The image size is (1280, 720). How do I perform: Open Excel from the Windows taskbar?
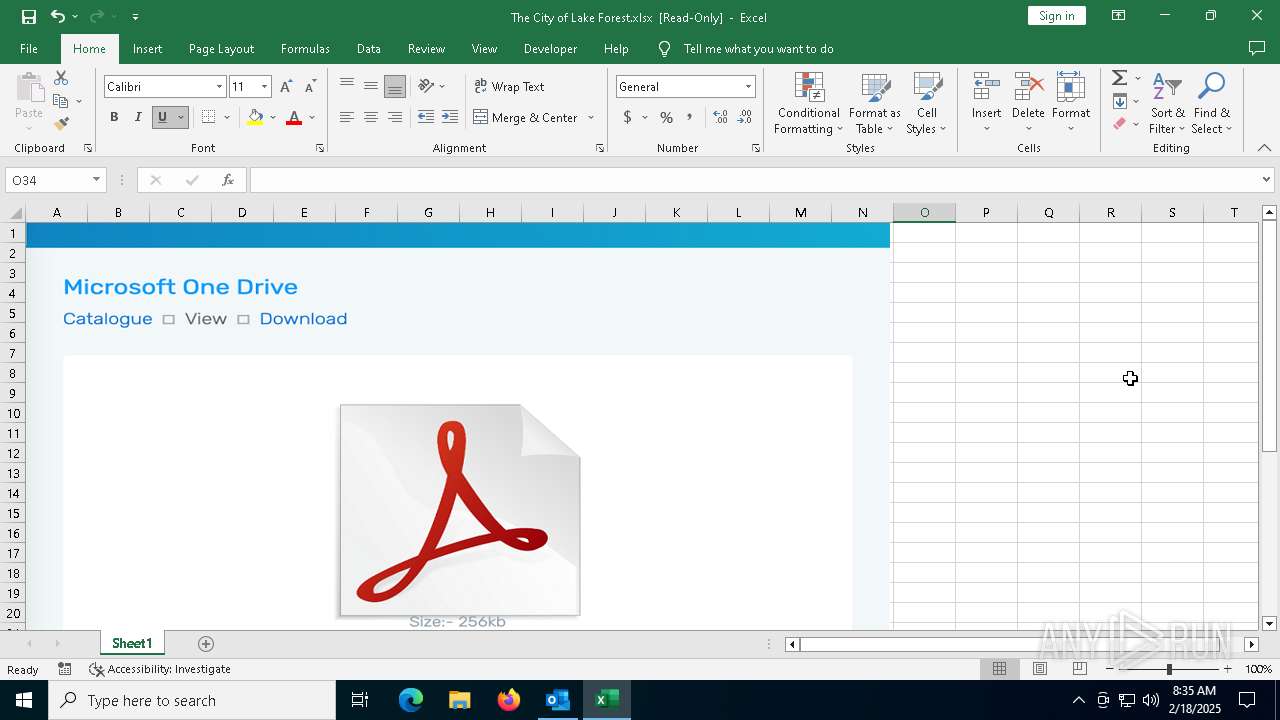[606, 700]
